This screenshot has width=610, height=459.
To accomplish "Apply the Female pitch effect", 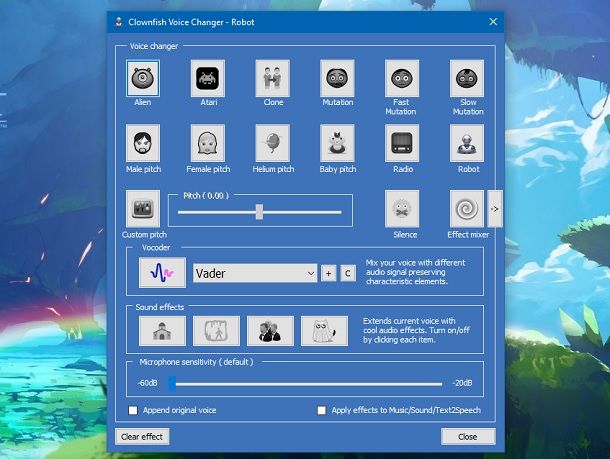I will click(208, 143).
